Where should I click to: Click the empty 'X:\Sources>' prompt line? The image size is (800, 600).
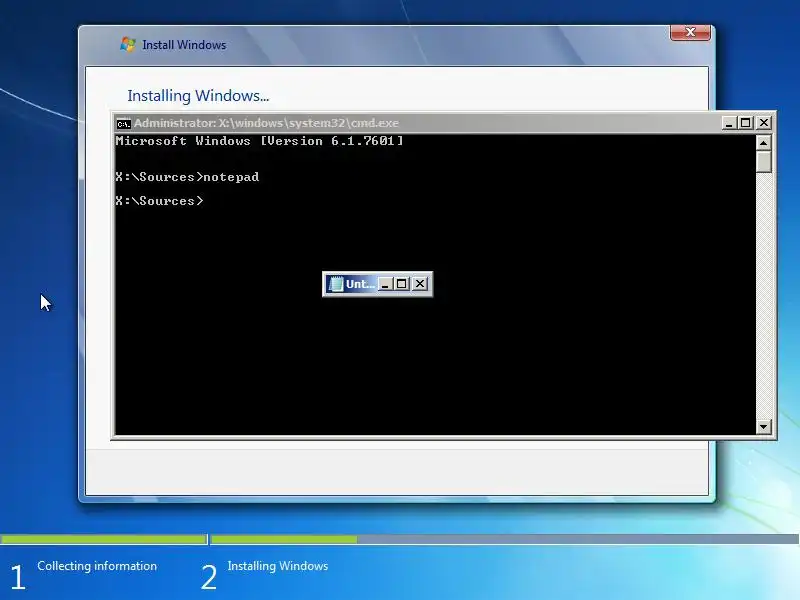159,201
